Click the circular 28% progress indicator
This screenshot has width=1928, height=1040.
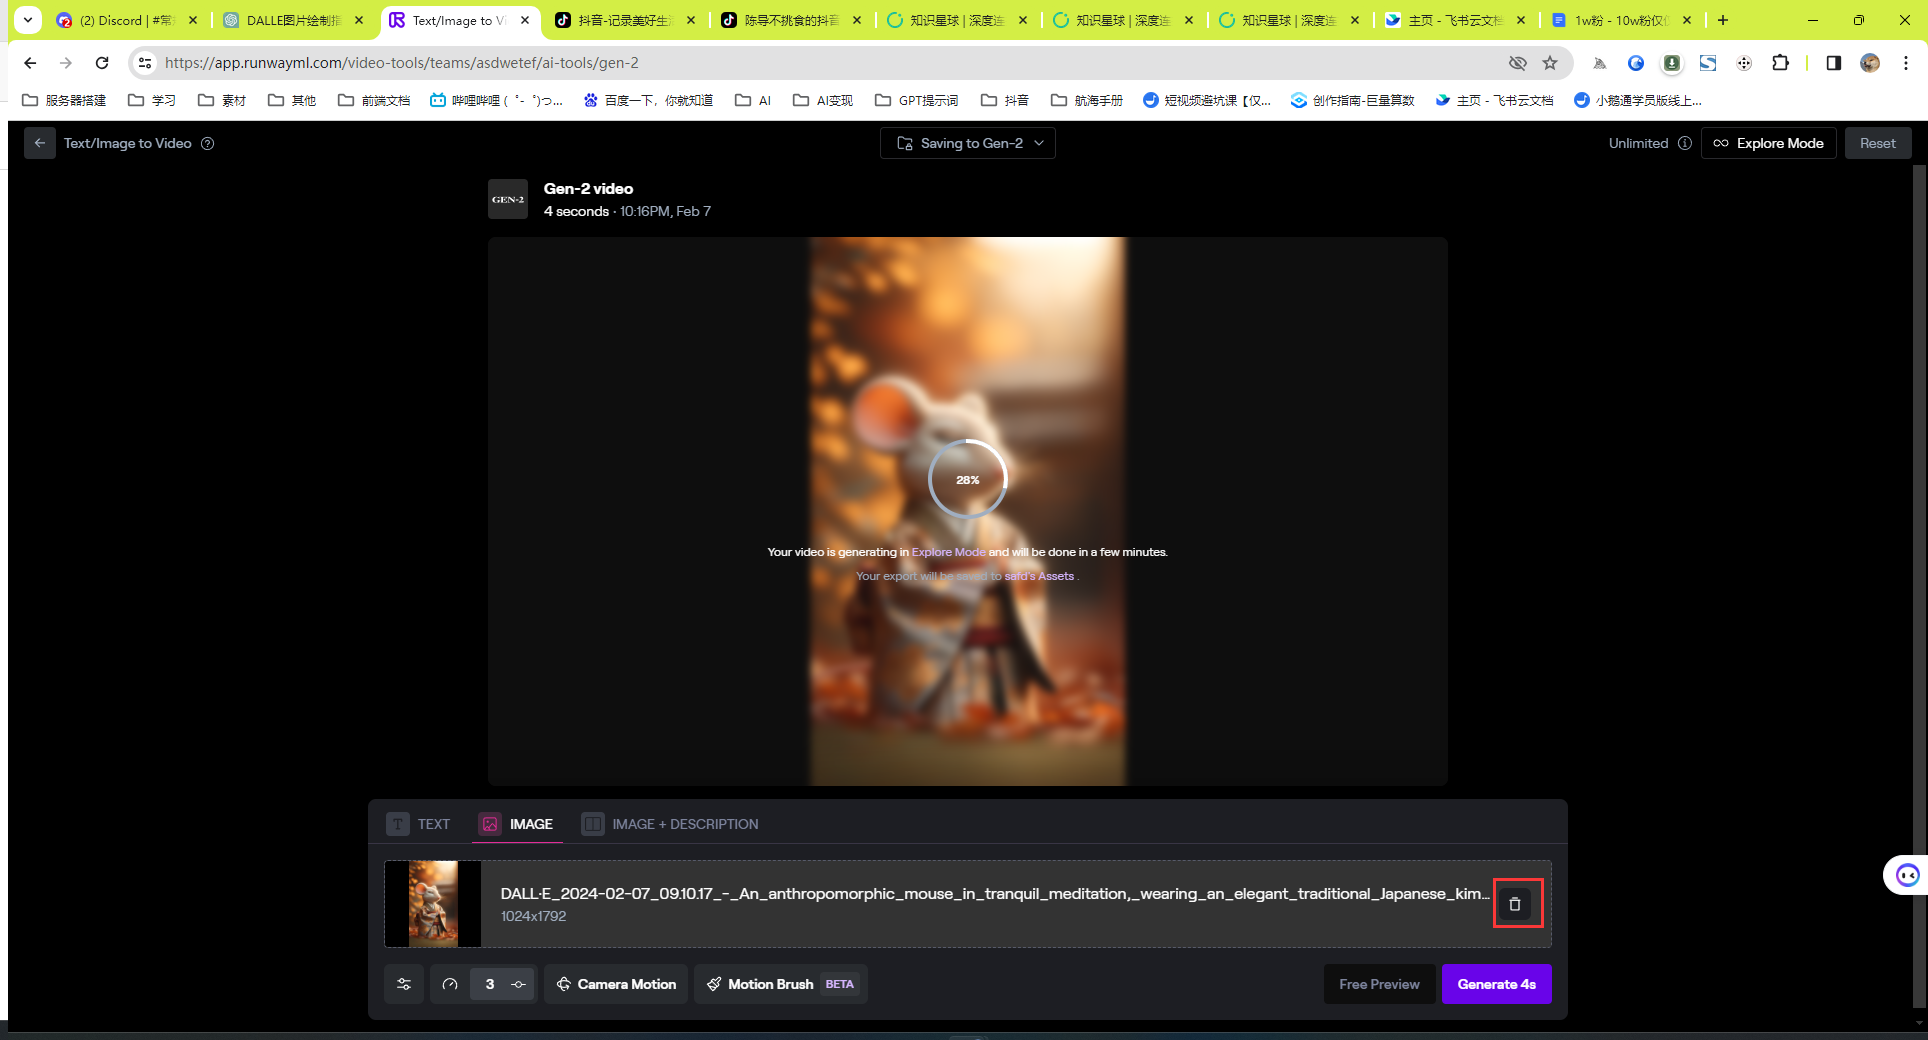coord(967,480)
